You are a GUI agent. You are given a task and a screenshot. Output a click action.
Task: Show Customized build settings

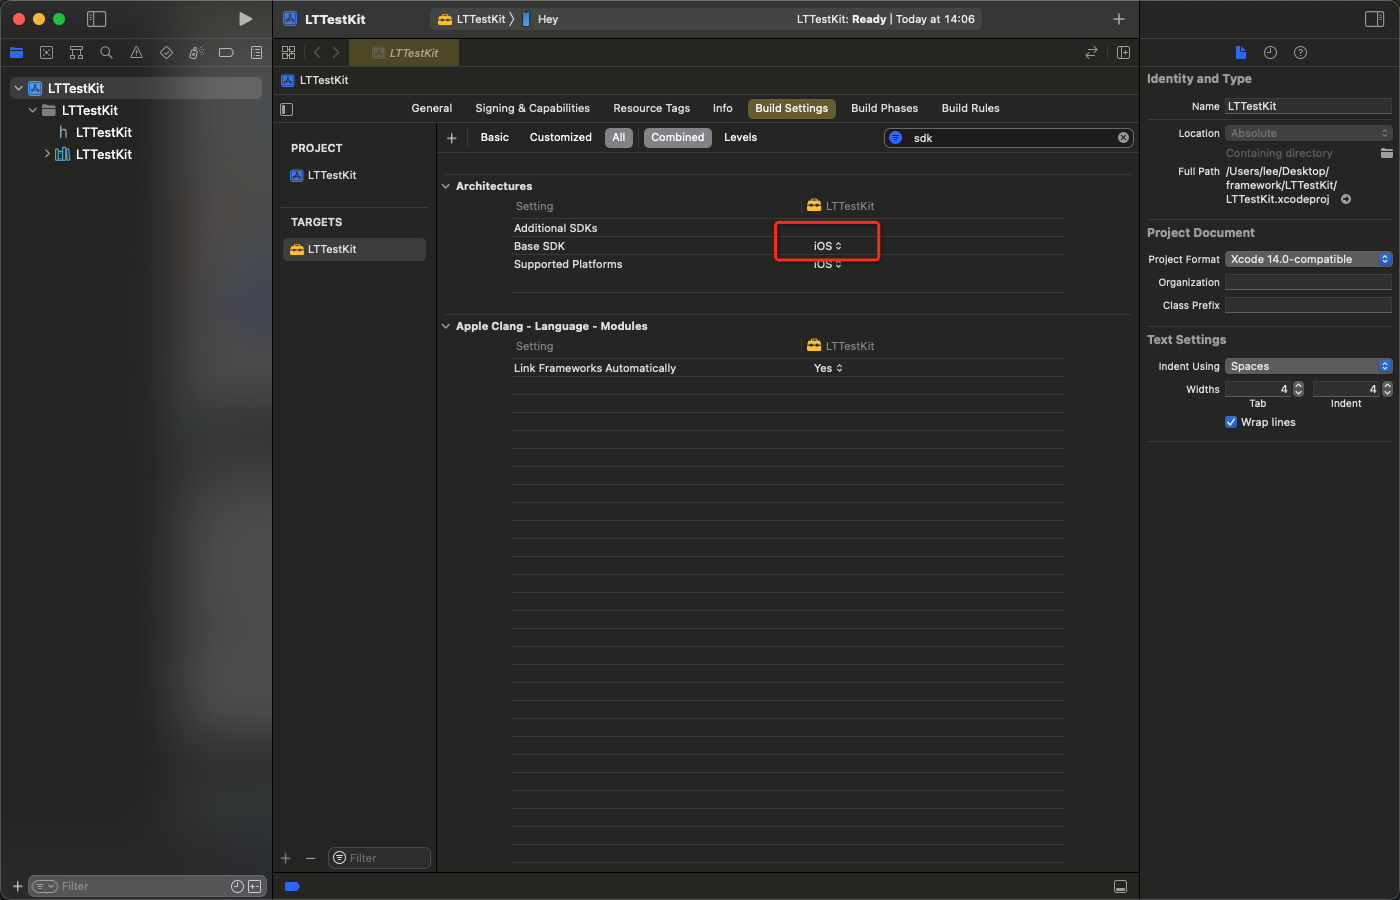tap(560, 138)
